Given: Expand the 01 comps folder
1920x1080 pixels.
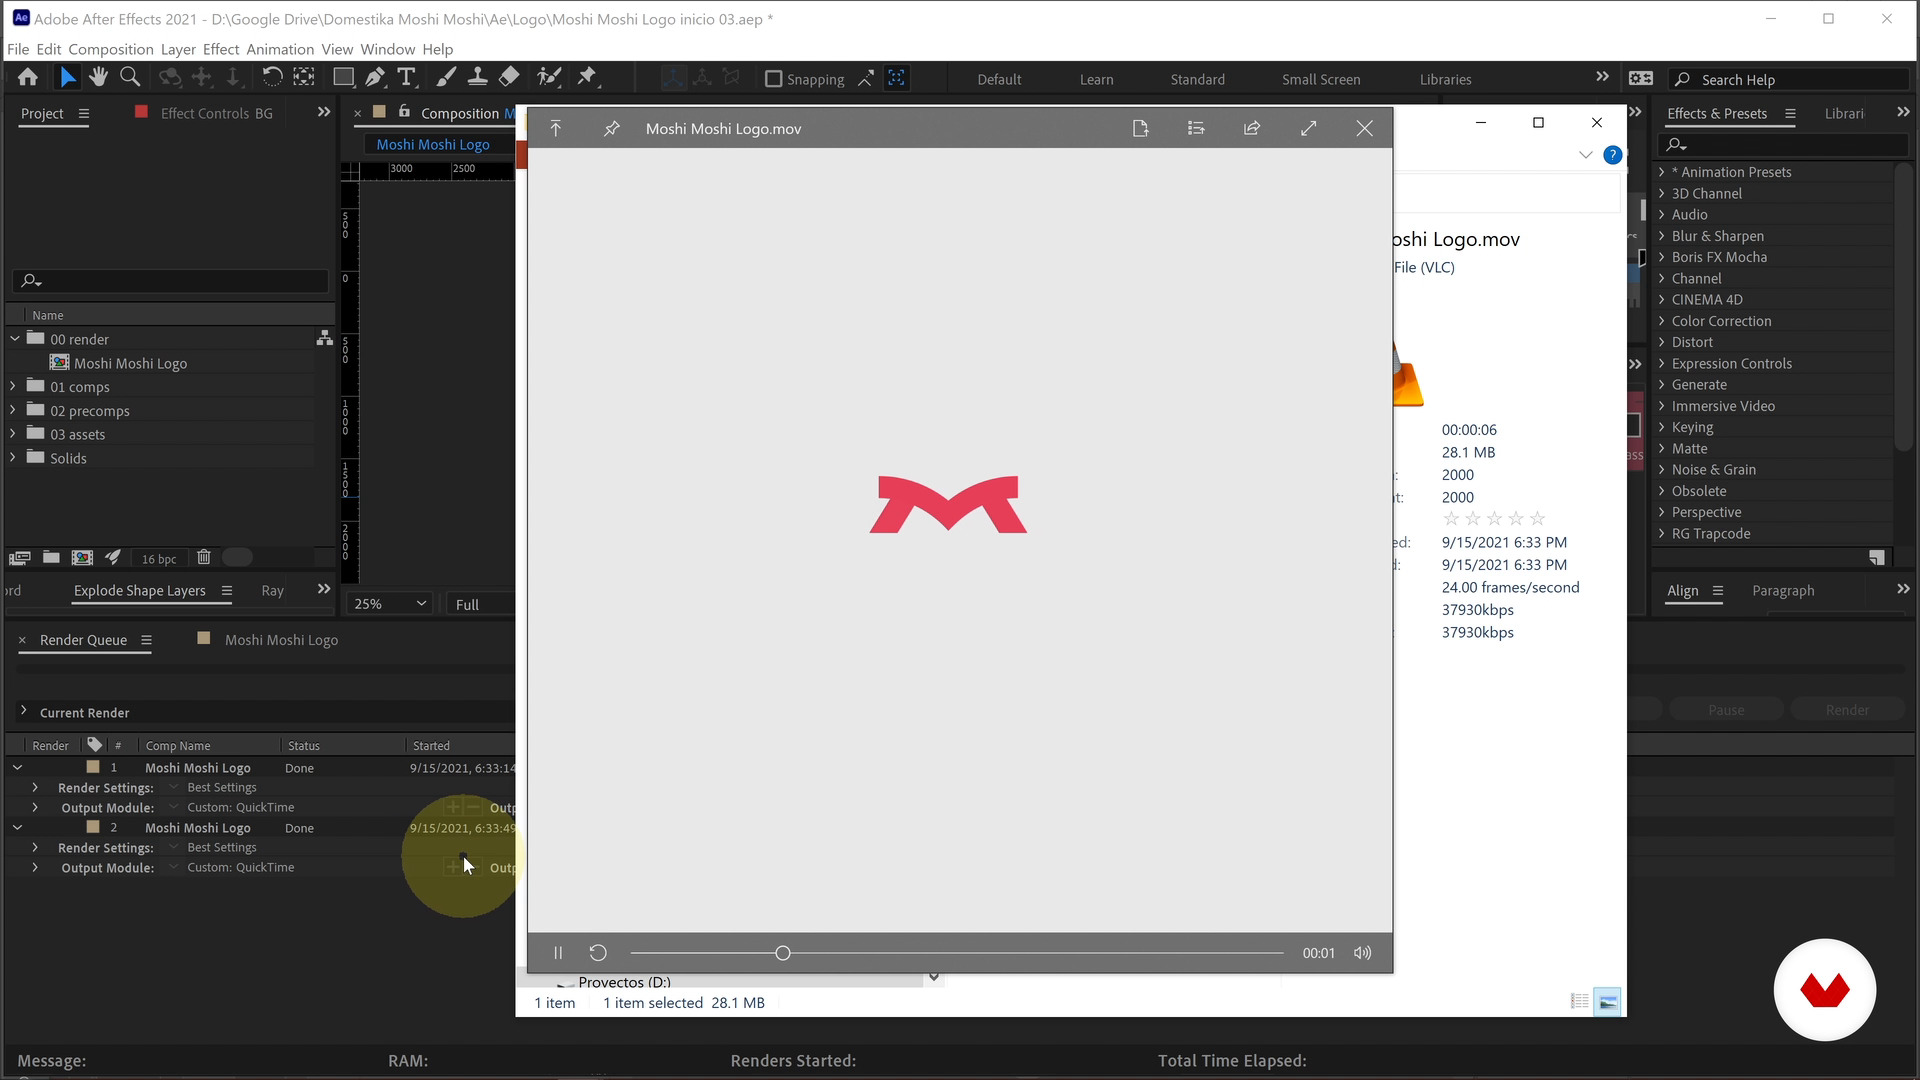Looking at the screenshot, I should coord(13,386).
